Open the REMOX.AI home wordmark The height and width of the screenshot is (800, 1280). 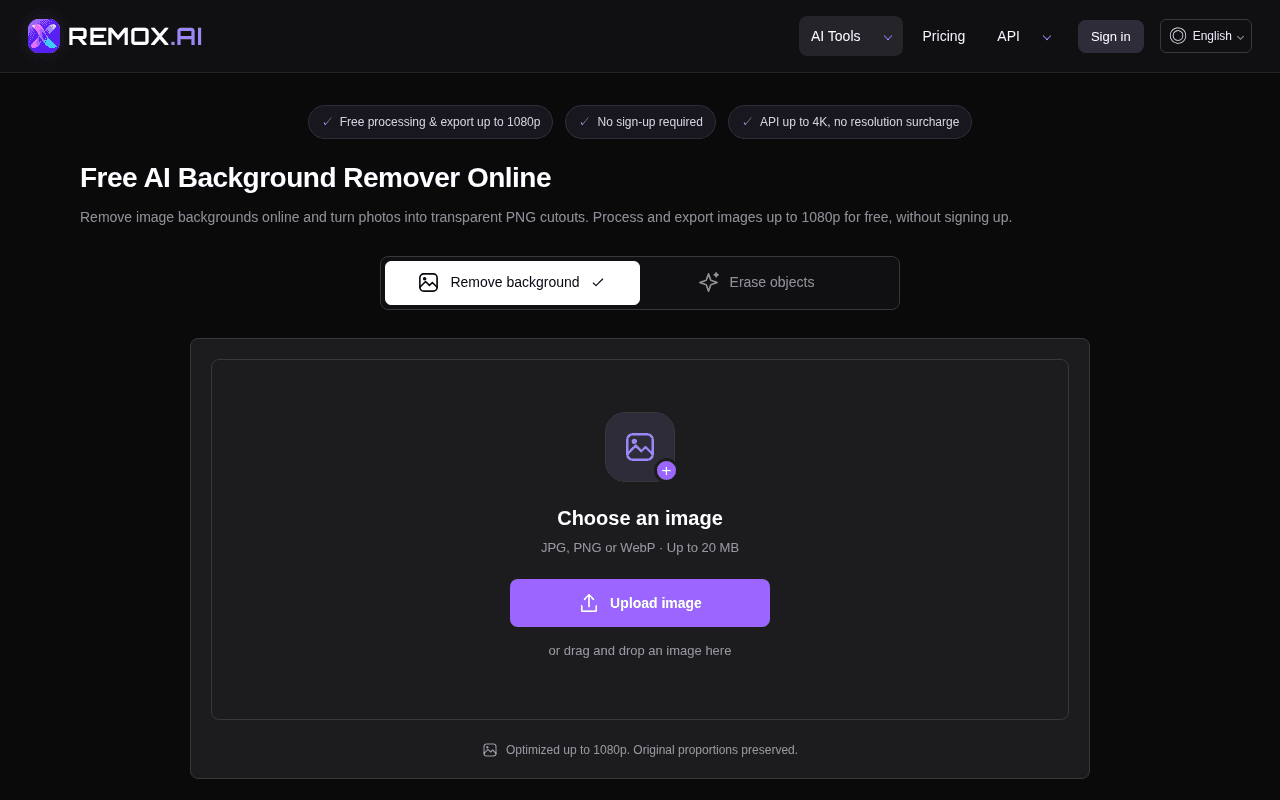pyautogui.click(x=135, y=36)
